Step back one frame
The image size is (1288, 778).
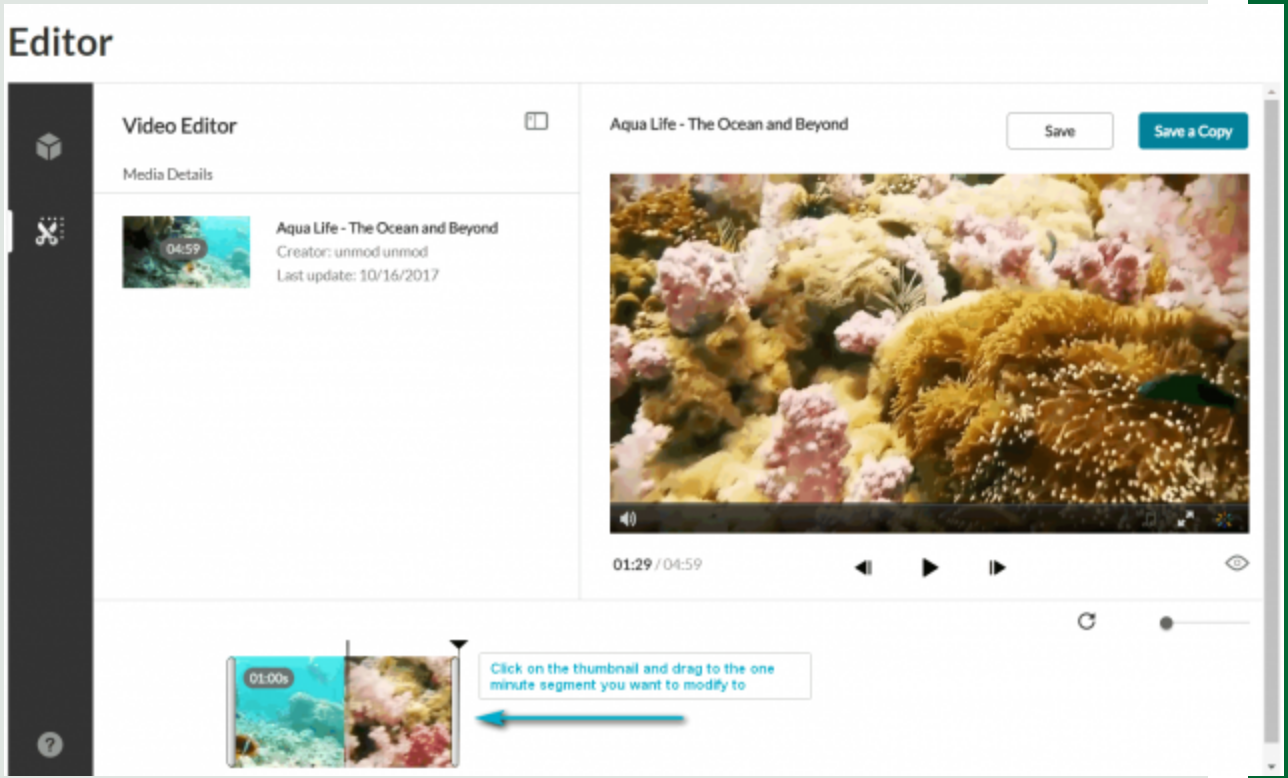(863, 567)
